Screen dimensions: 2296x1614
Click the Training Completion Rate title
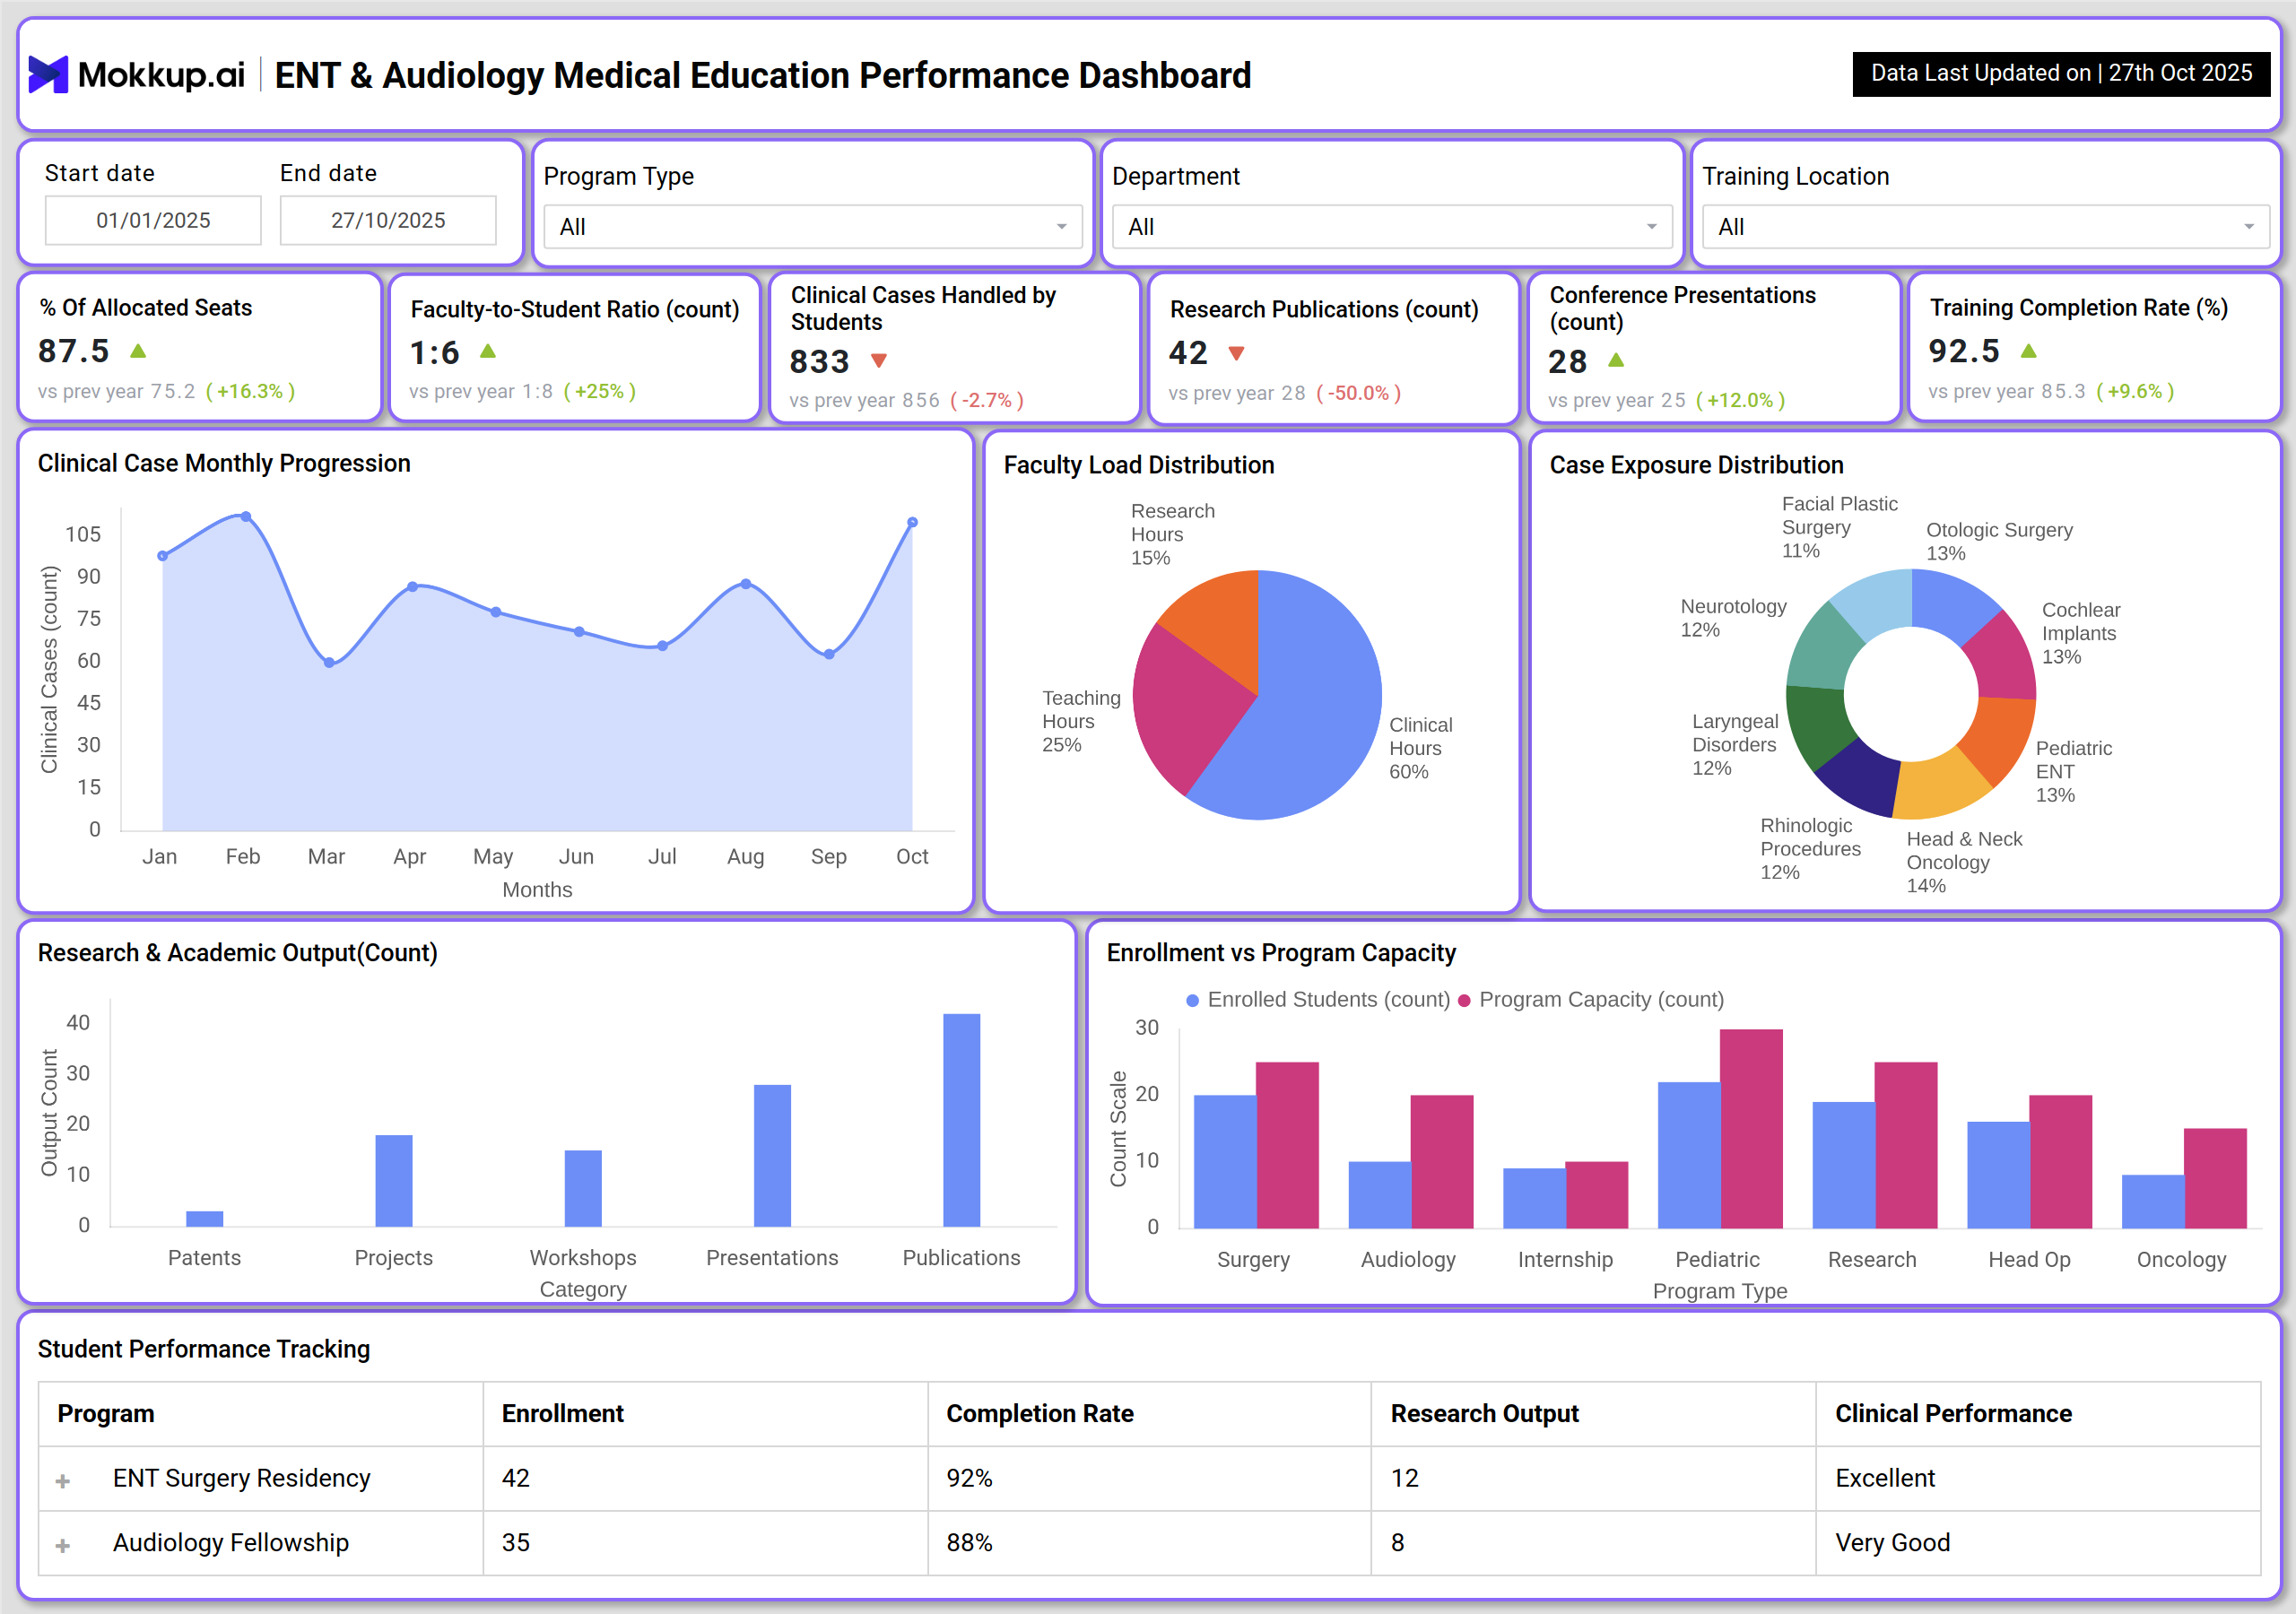(x=2078, y=308)
